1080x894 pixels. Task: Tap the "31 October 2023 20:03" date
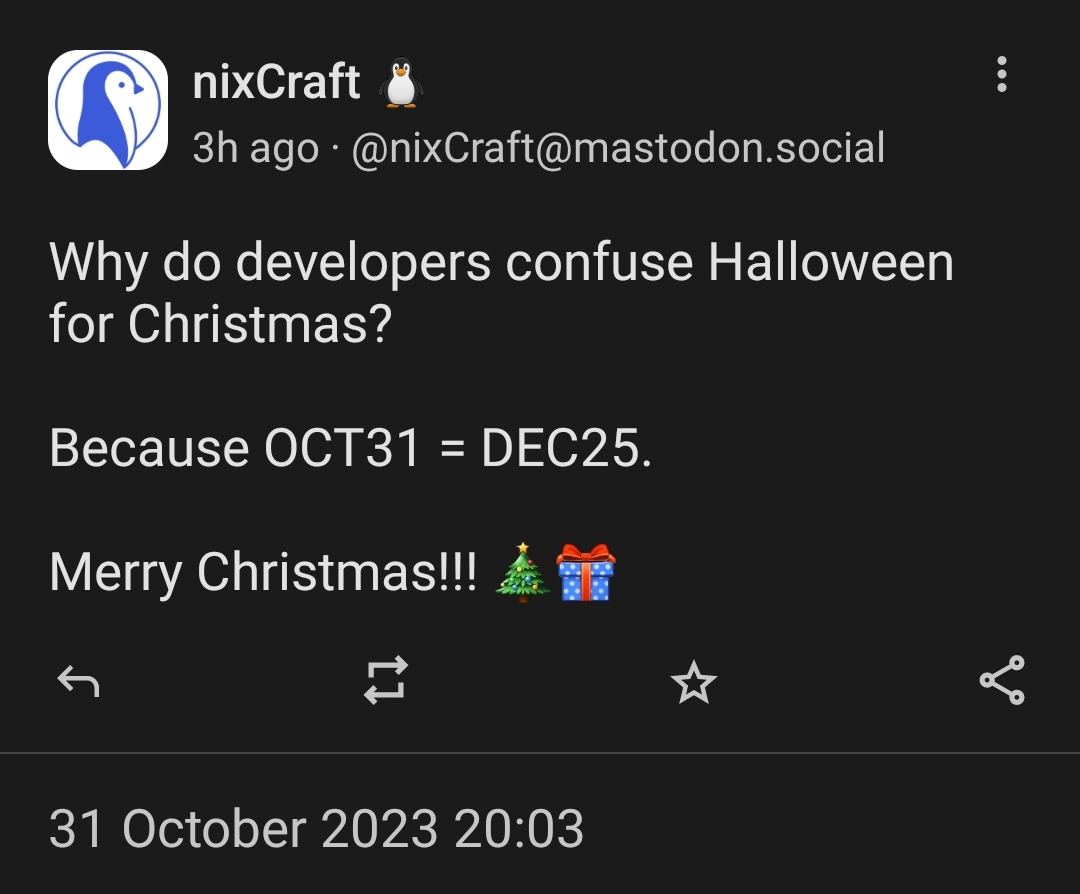[316, 829]
